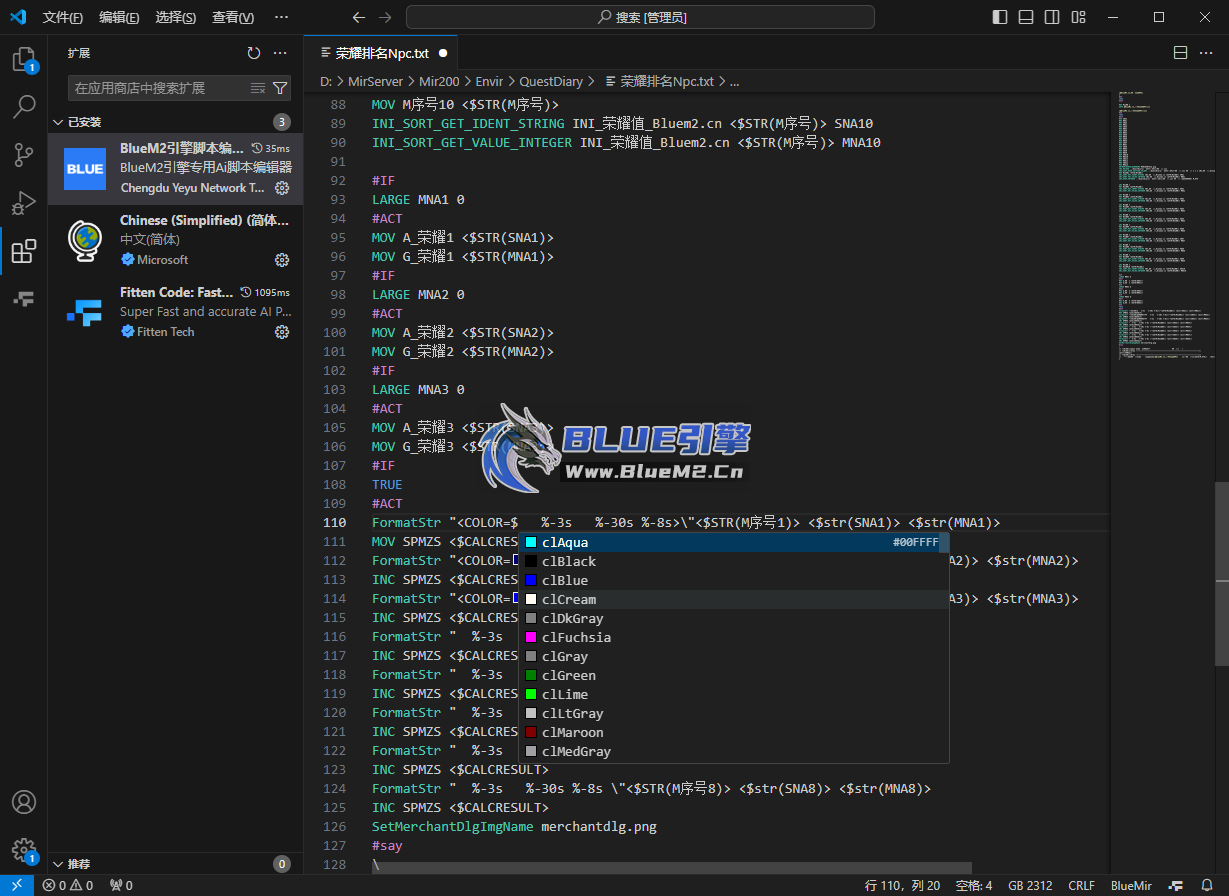Expand the 推荐 section

tap(175, 864)
